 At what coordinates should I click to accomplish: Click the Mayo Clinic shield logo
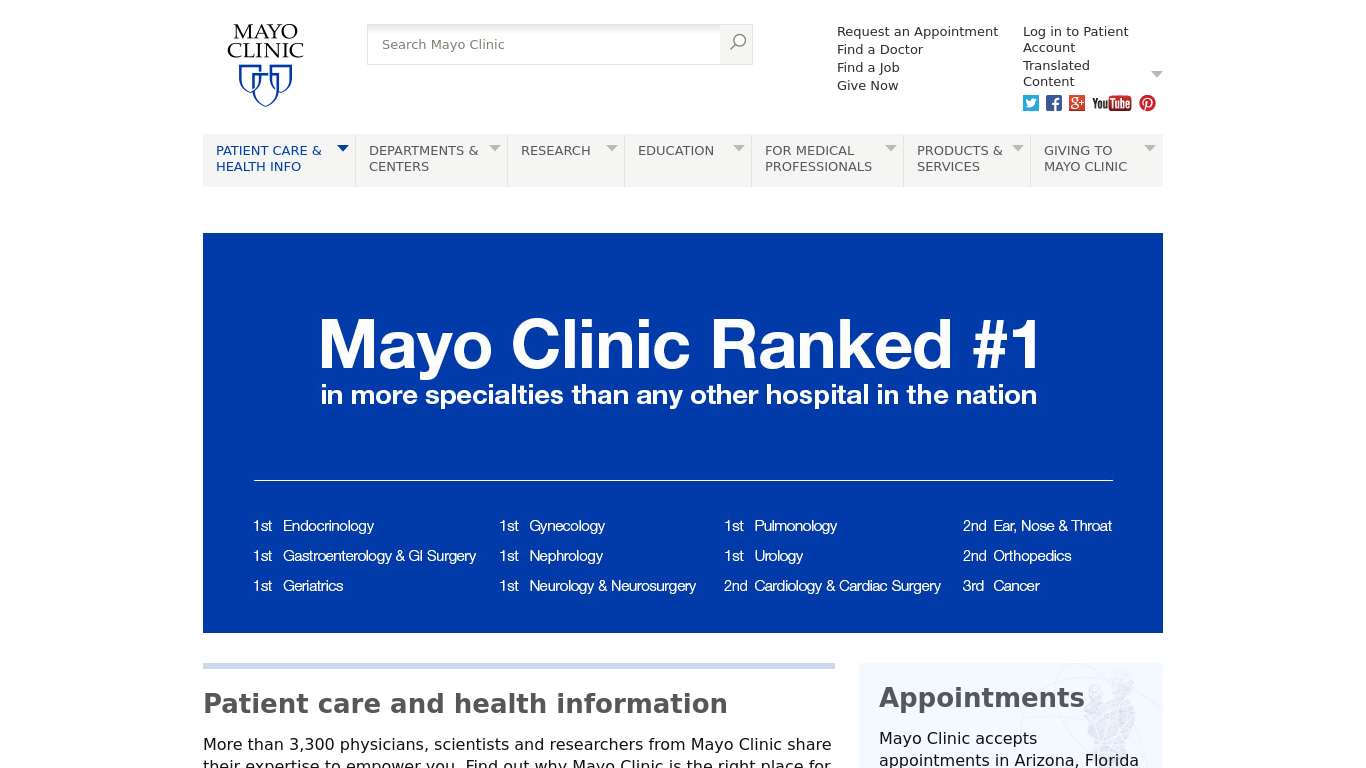coord(265,66)
